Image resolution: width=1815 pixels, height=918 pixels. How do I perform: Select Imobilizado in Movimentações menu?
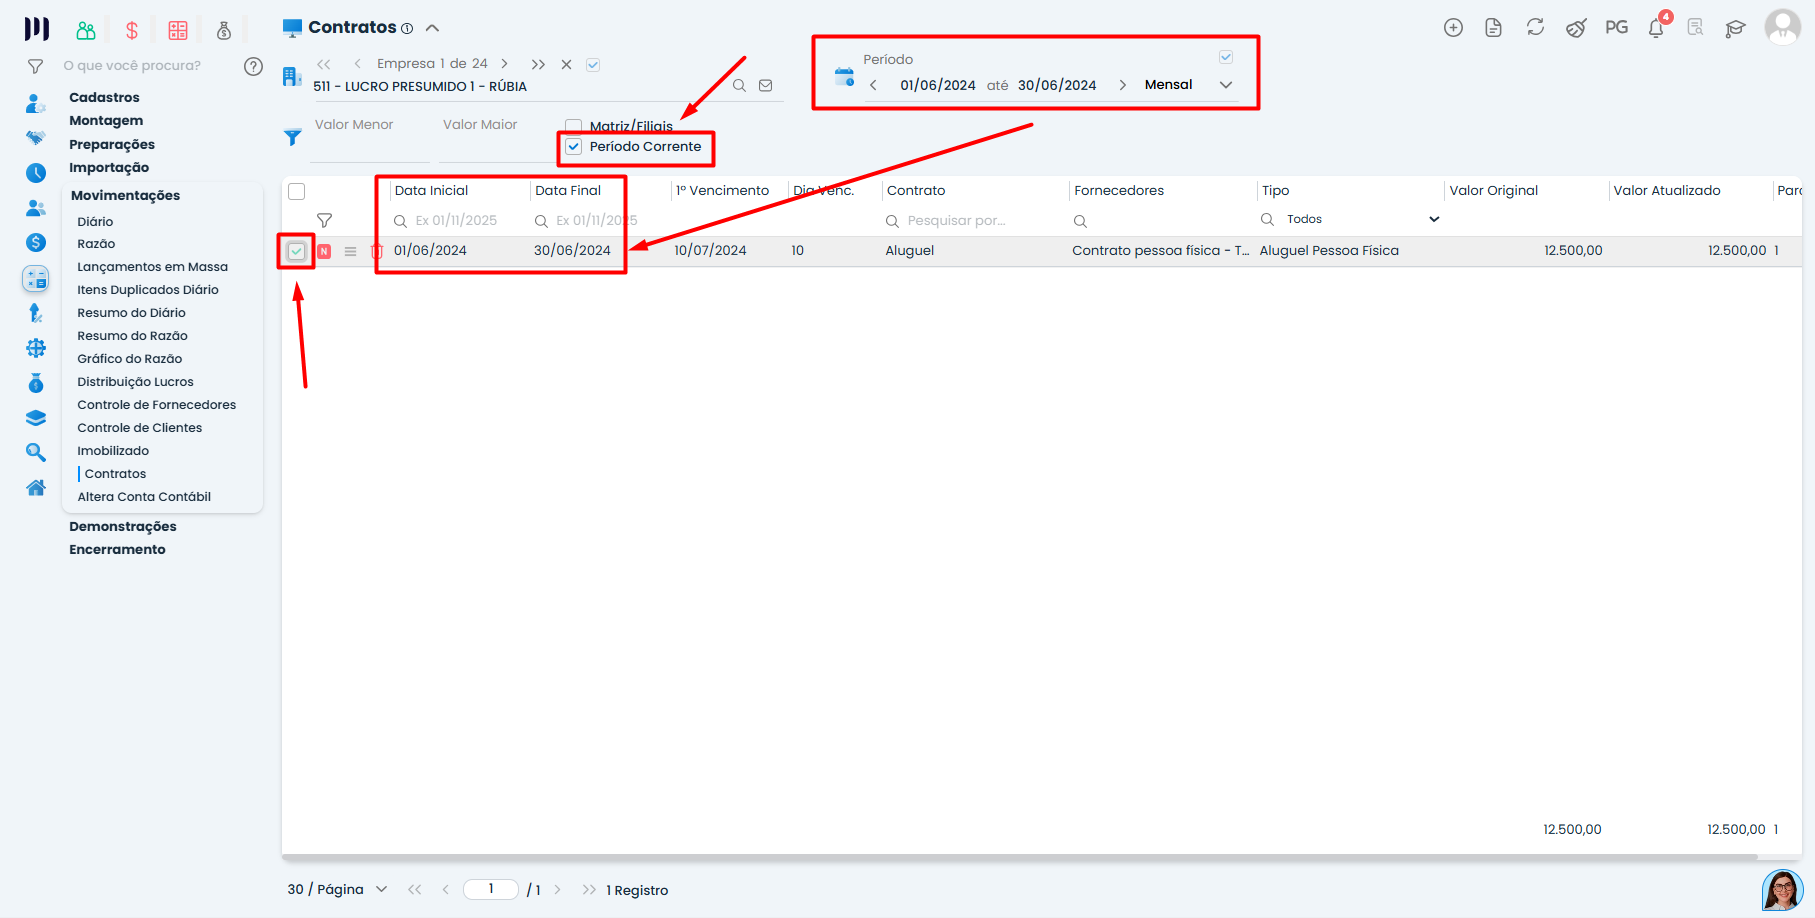pos(113,451)
